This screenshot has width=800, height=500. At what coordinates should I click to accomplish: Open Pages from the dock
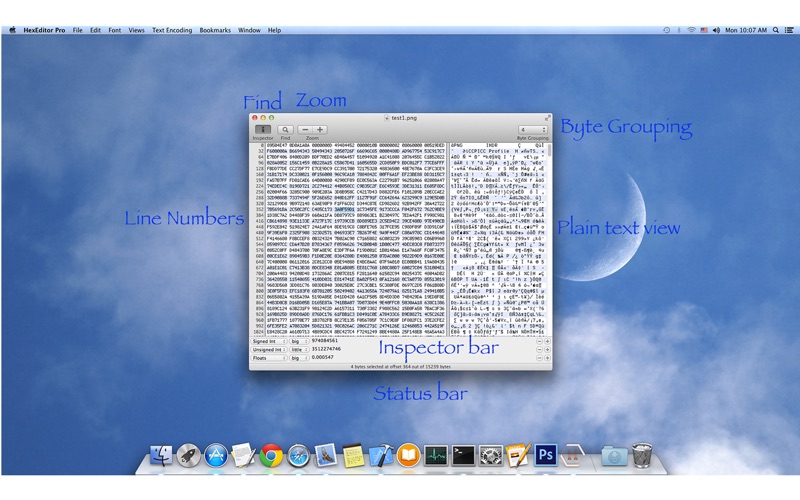click(518, 455)
